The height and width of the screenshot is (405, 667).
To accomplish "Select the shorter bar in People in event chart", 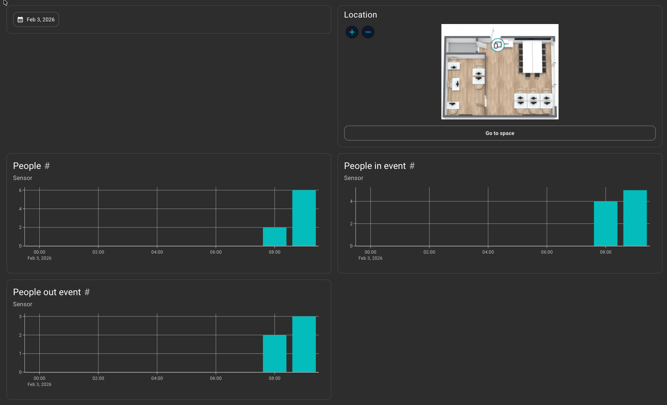I will click(605, 224).
